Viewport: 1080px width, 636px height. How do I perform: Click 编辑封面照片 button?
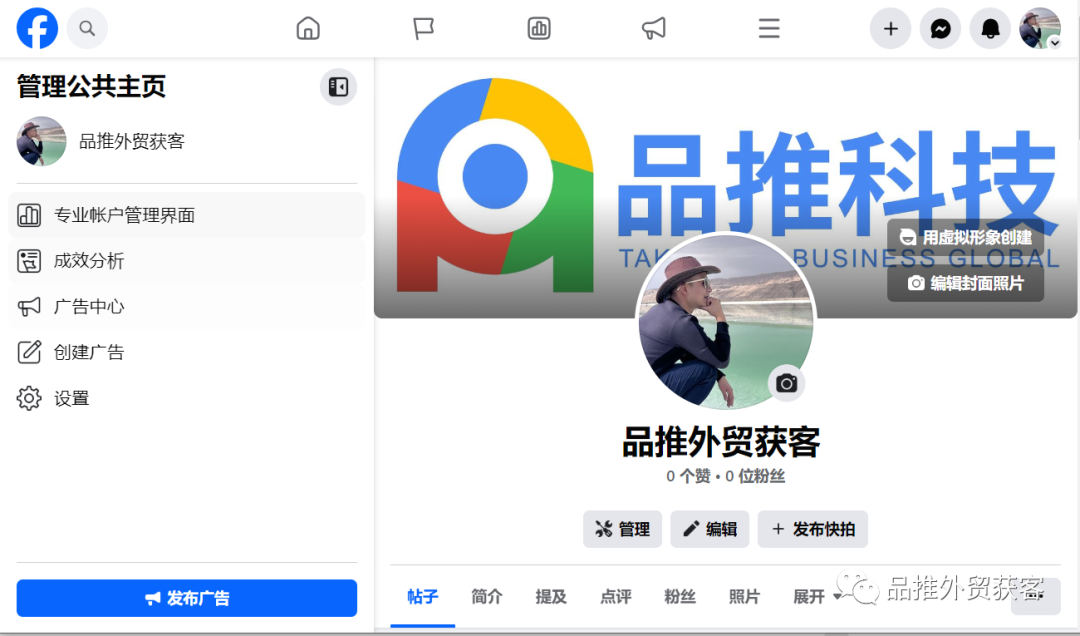pos(966,283)
